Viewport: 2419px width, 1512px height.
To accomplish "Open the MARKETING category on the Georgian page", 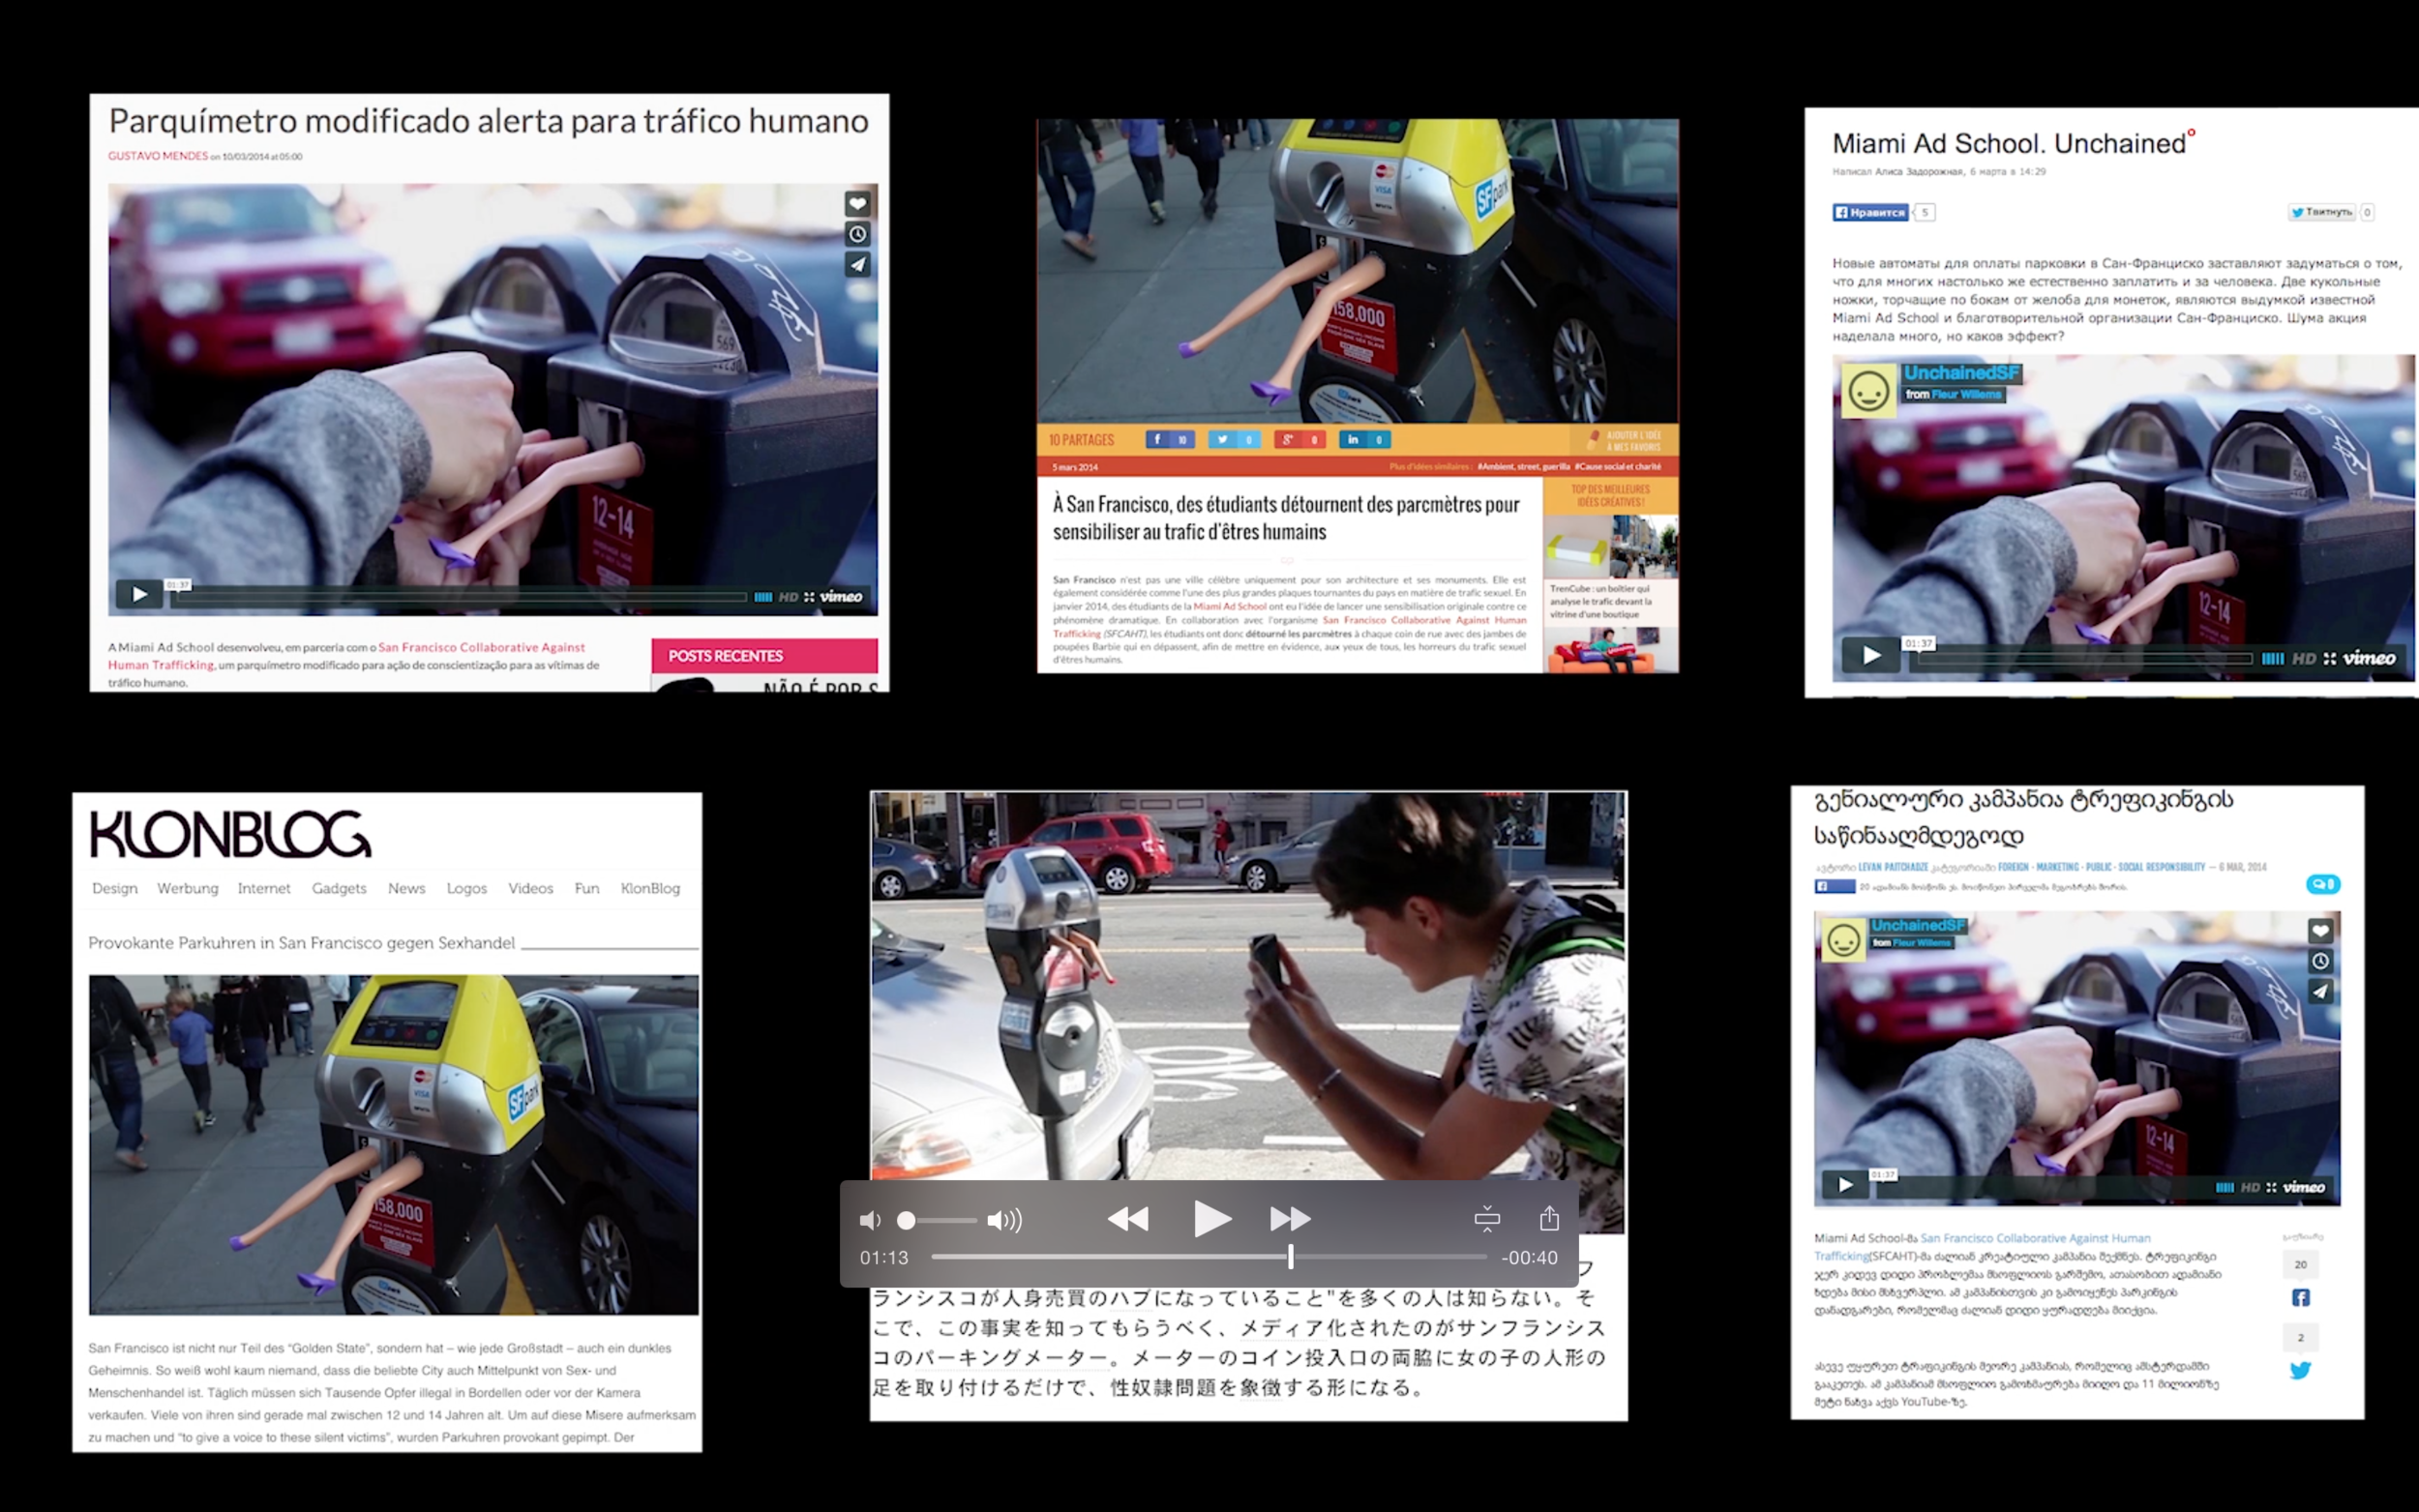I will pyautogui.click(x=2058, y=867).
